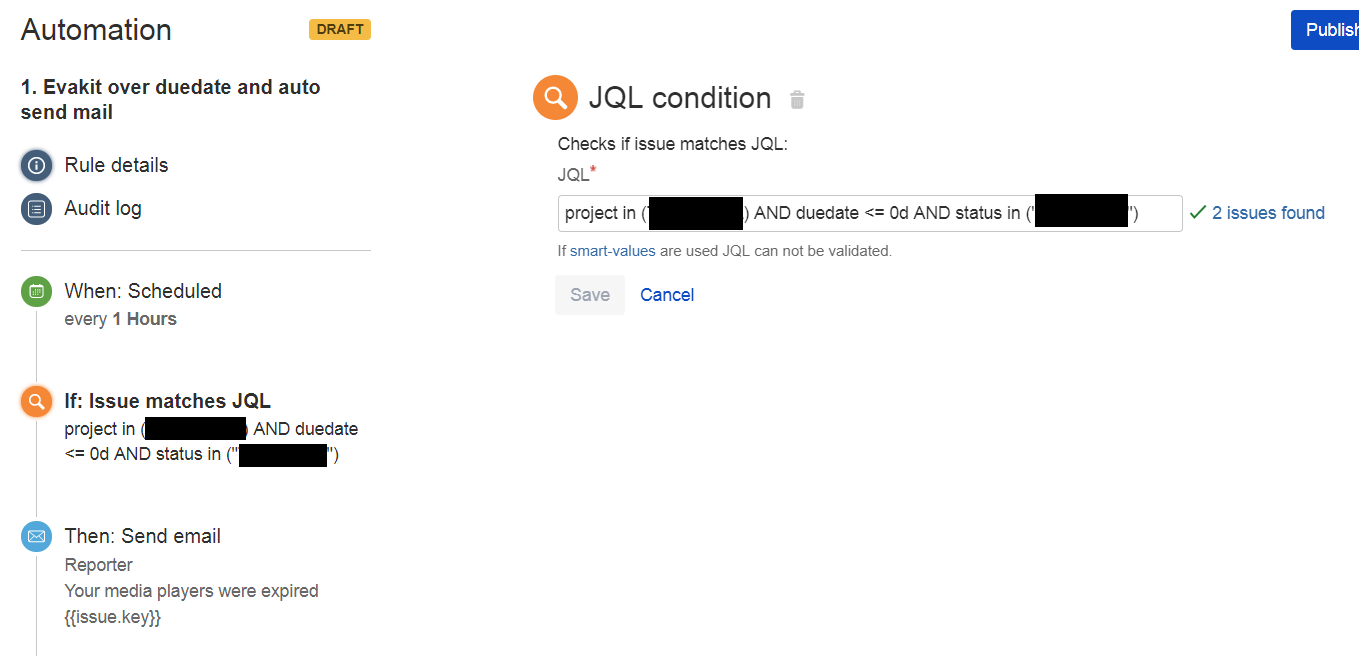Image resolution: width=1359 pixels, height=656 pixels.
Task: Open Rule details section
Action: point(116,165)
